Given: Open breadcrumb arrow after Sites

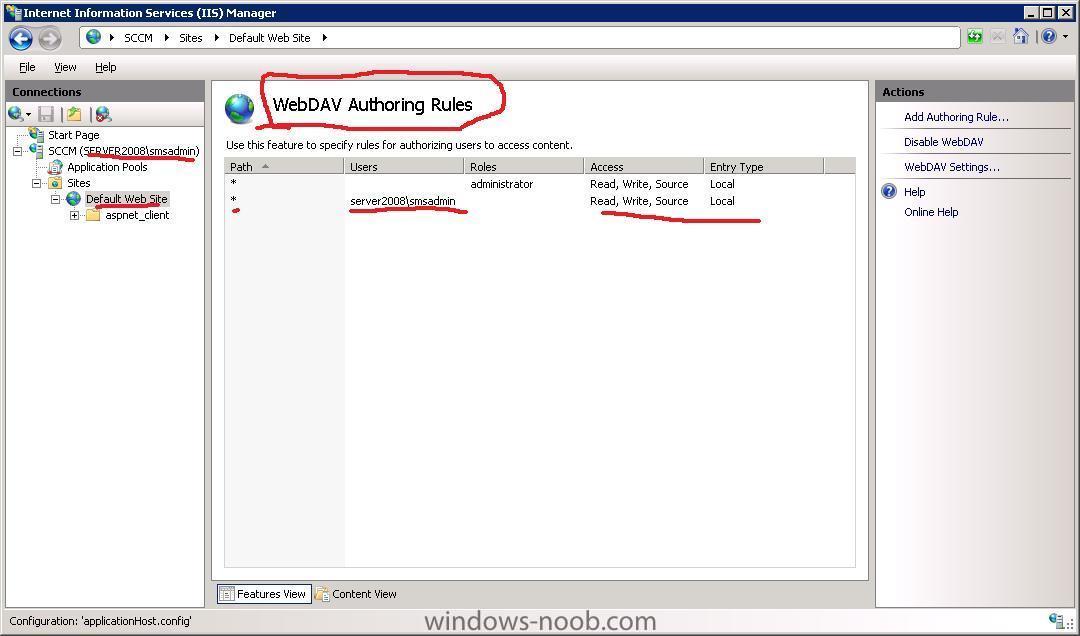Looking at the screenshot, I should (x=216, y=38).
